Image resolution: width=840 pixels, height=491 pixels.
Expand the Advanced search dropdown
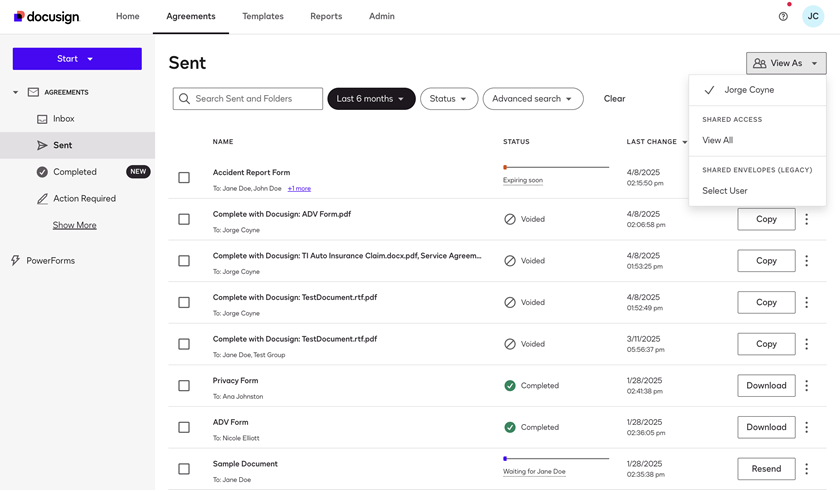click(x=533, y=99)
